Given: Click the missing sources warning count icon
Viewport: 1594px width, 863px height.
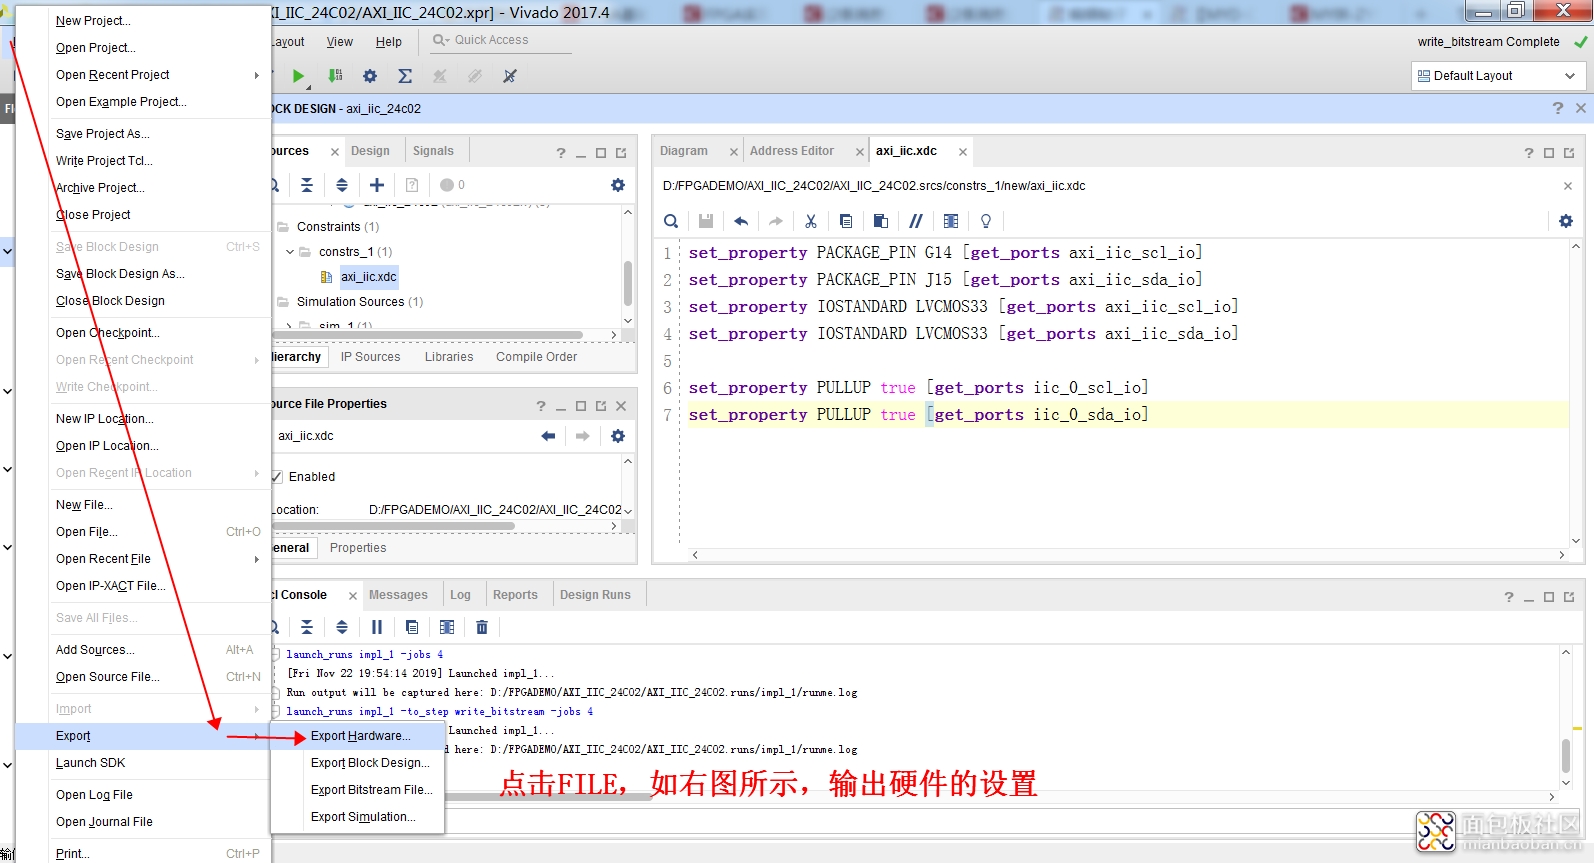Looking at the screenshot, I should (452, 185).
